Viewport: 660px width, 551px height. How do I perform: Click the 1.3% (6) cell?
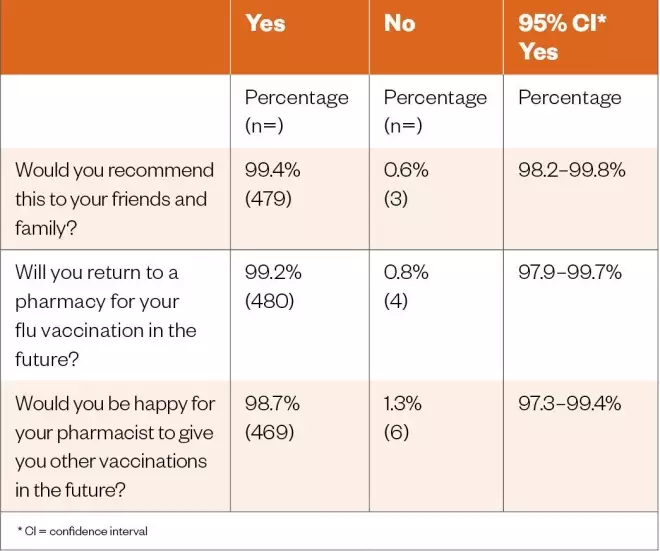tap(403, 418)
